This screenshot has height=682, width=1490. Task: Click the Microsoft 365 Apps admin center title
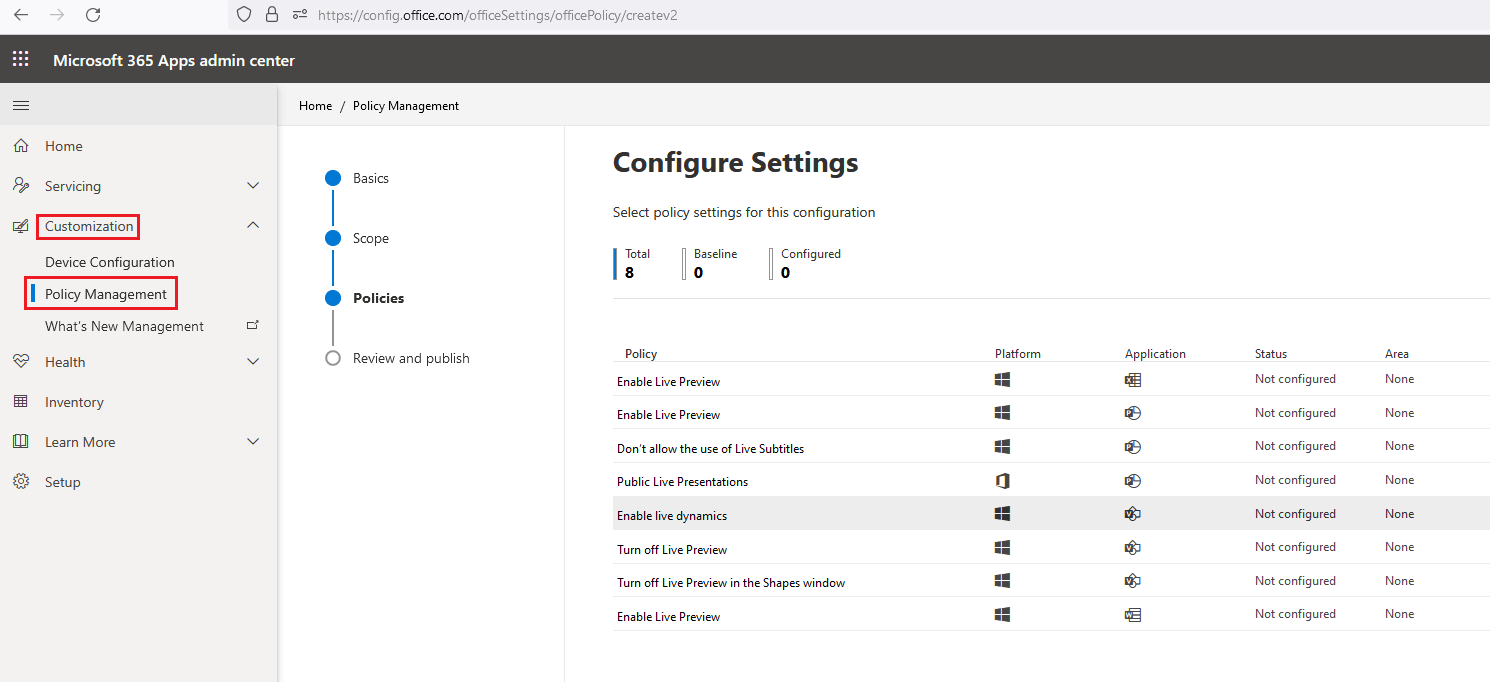click(x=174, y=60)
